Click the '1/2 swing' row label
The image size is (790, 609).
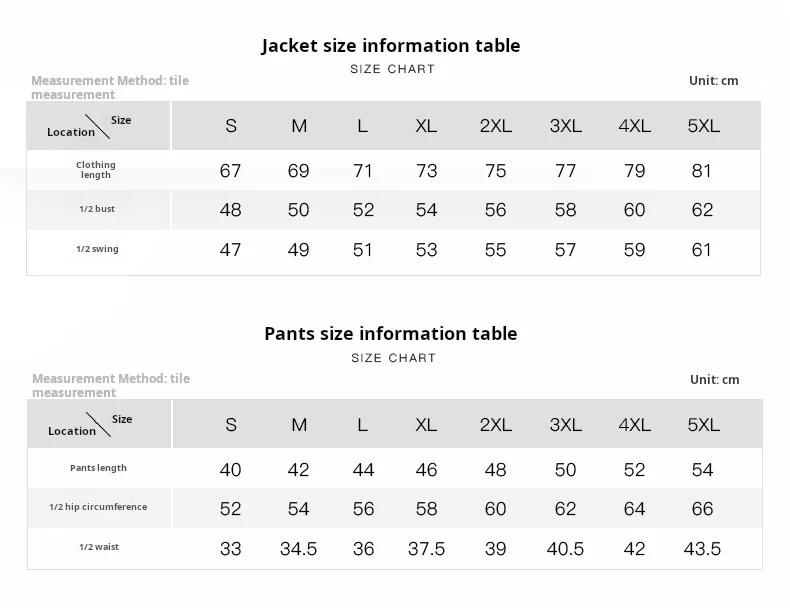pos(97,249)
